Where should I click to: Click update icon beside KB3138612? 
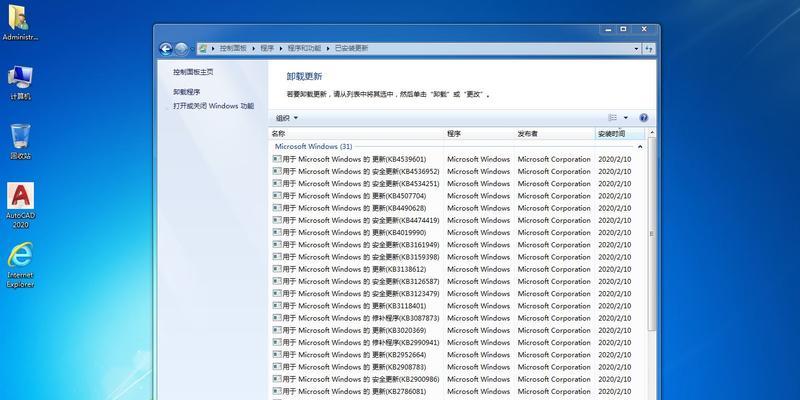pos(277,269)
